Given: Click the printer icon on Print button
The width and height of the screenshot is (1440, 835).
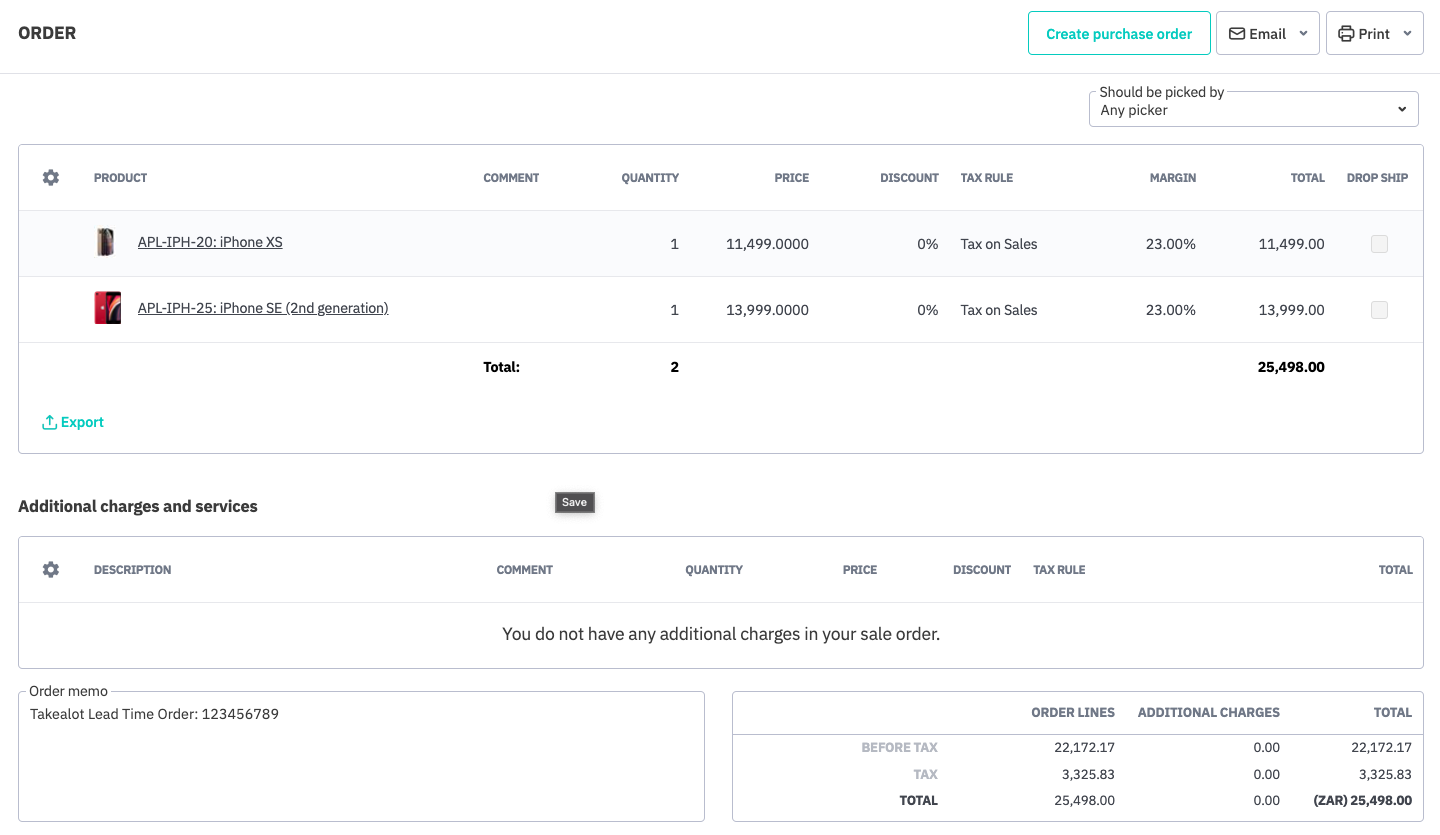Looking at the screenshot, I should [1346, 34].
